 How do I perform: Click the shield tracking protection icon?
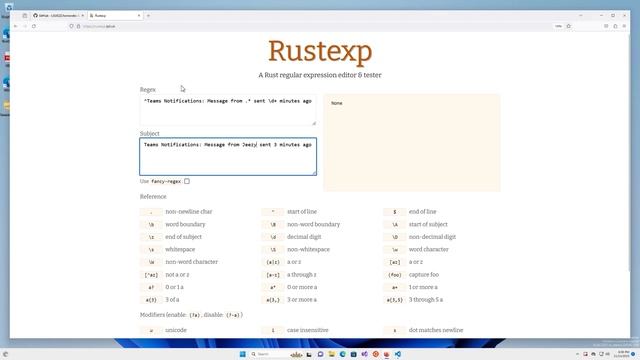(x=71, y=26)
